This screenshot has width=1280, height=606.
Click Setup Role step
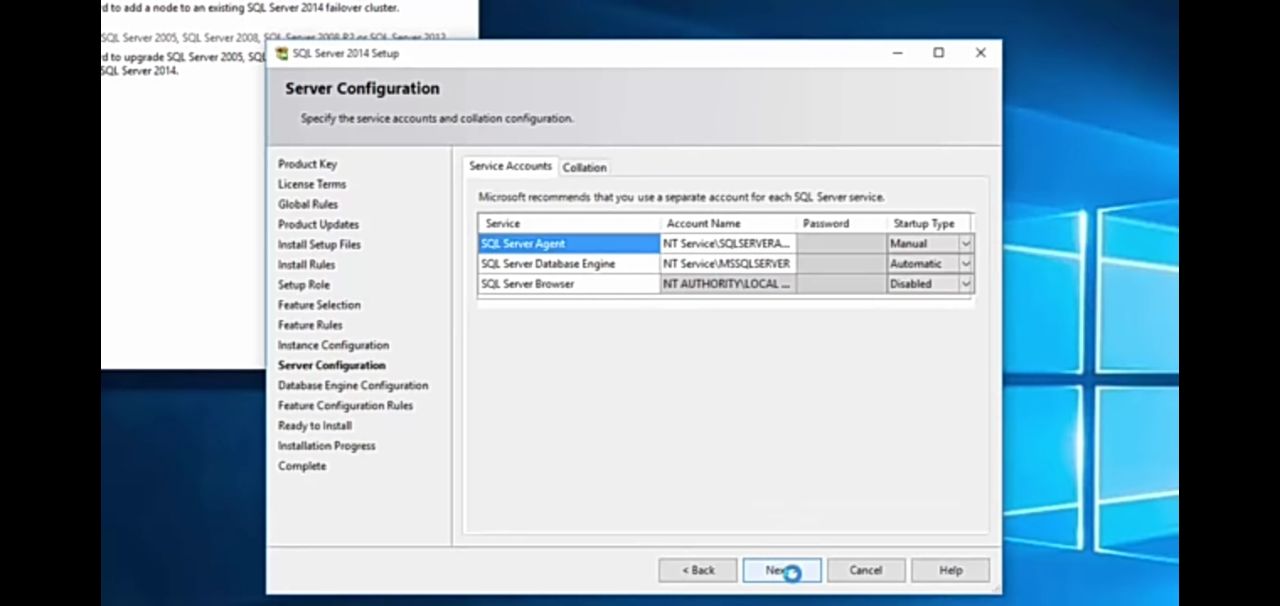pos(304,284)
